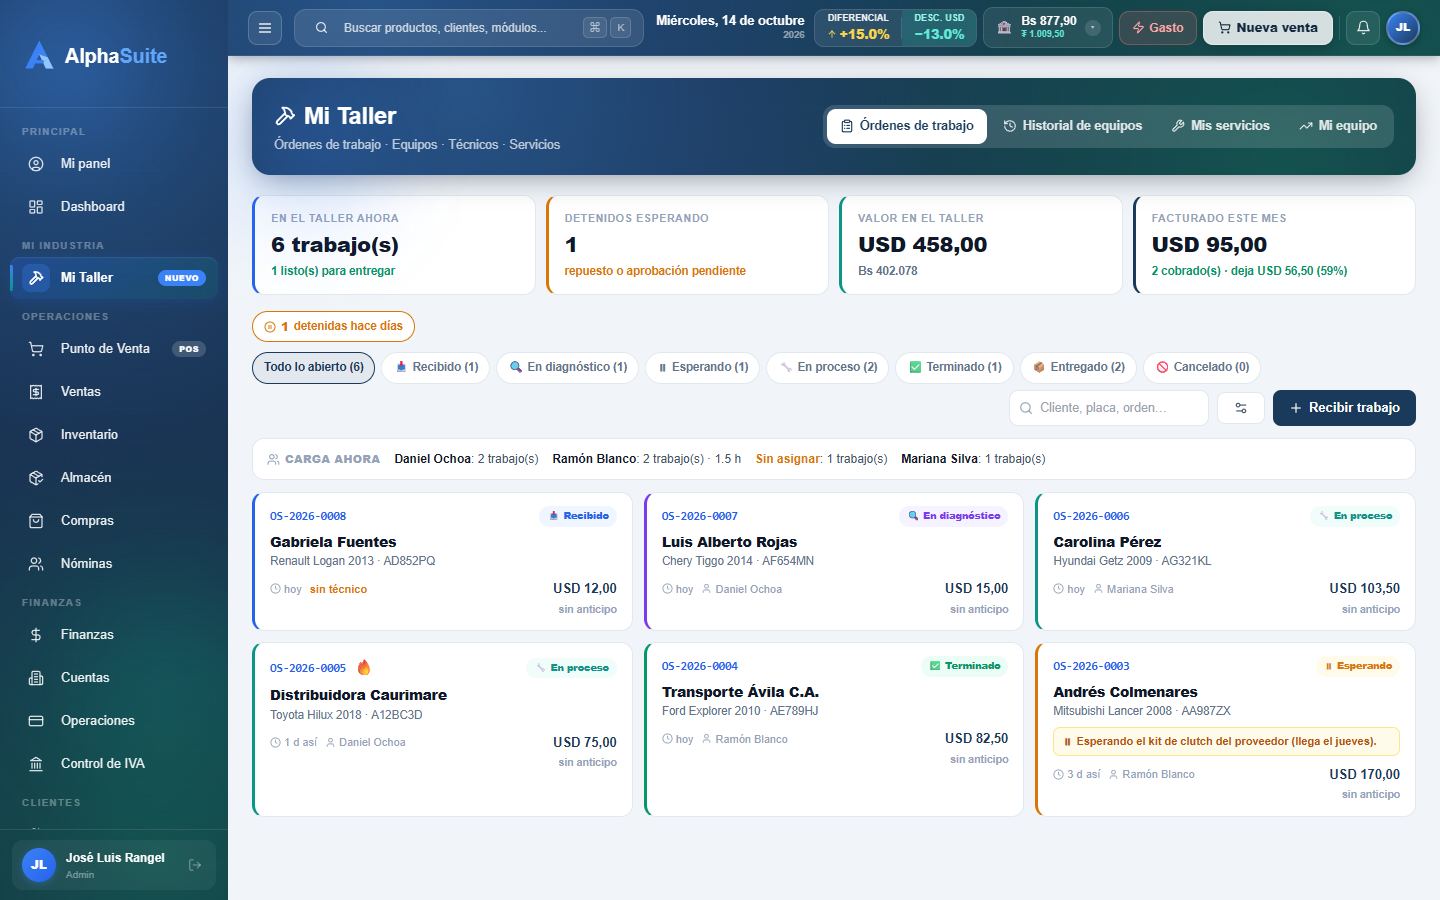Click Recibir trabajo button
The width and height of the screenshot is (1440, 900).
(1344, 408)
